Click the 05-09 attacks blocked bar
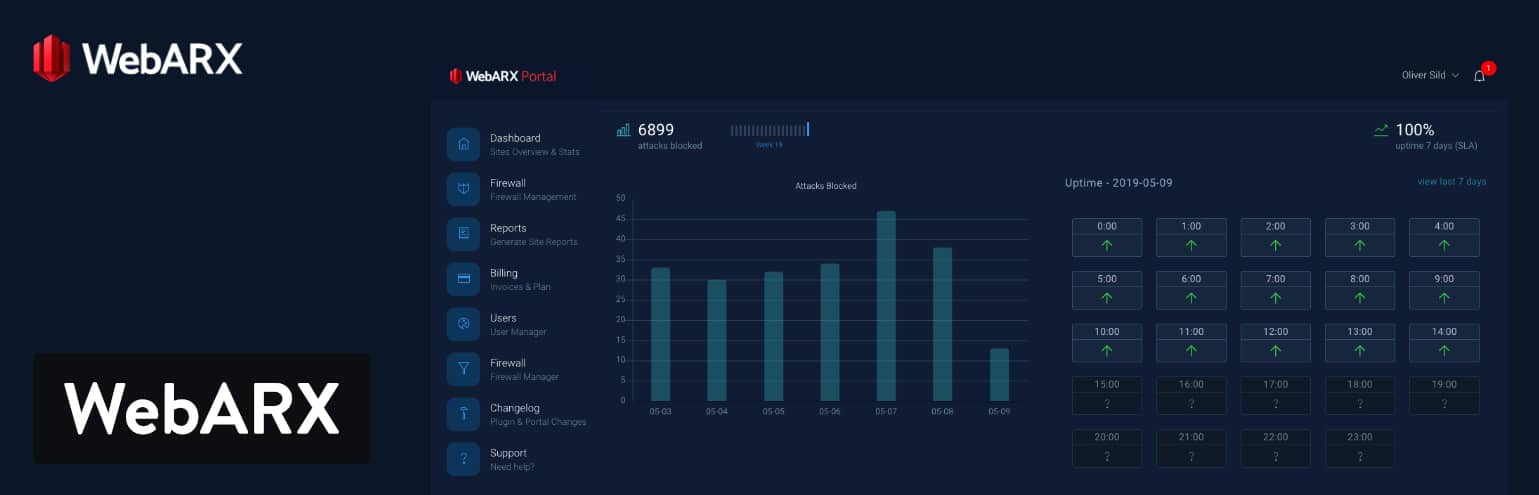Image resolution: width=1539 pixels, height=495 pixels. click(x=999, y=375)
